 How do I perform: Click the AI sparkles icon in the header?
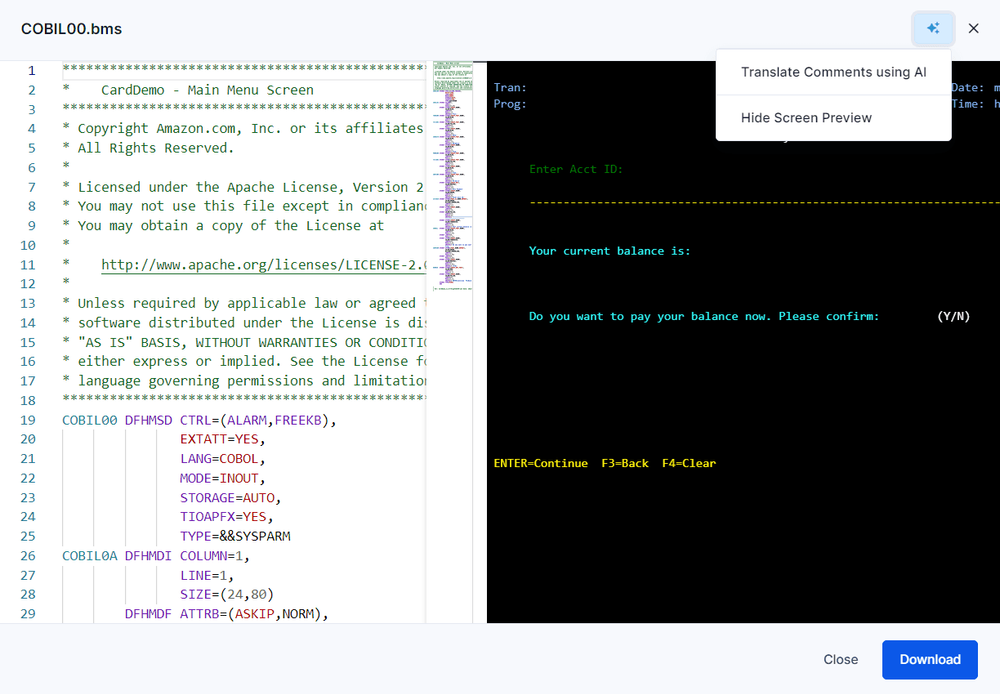pos(932,28)
